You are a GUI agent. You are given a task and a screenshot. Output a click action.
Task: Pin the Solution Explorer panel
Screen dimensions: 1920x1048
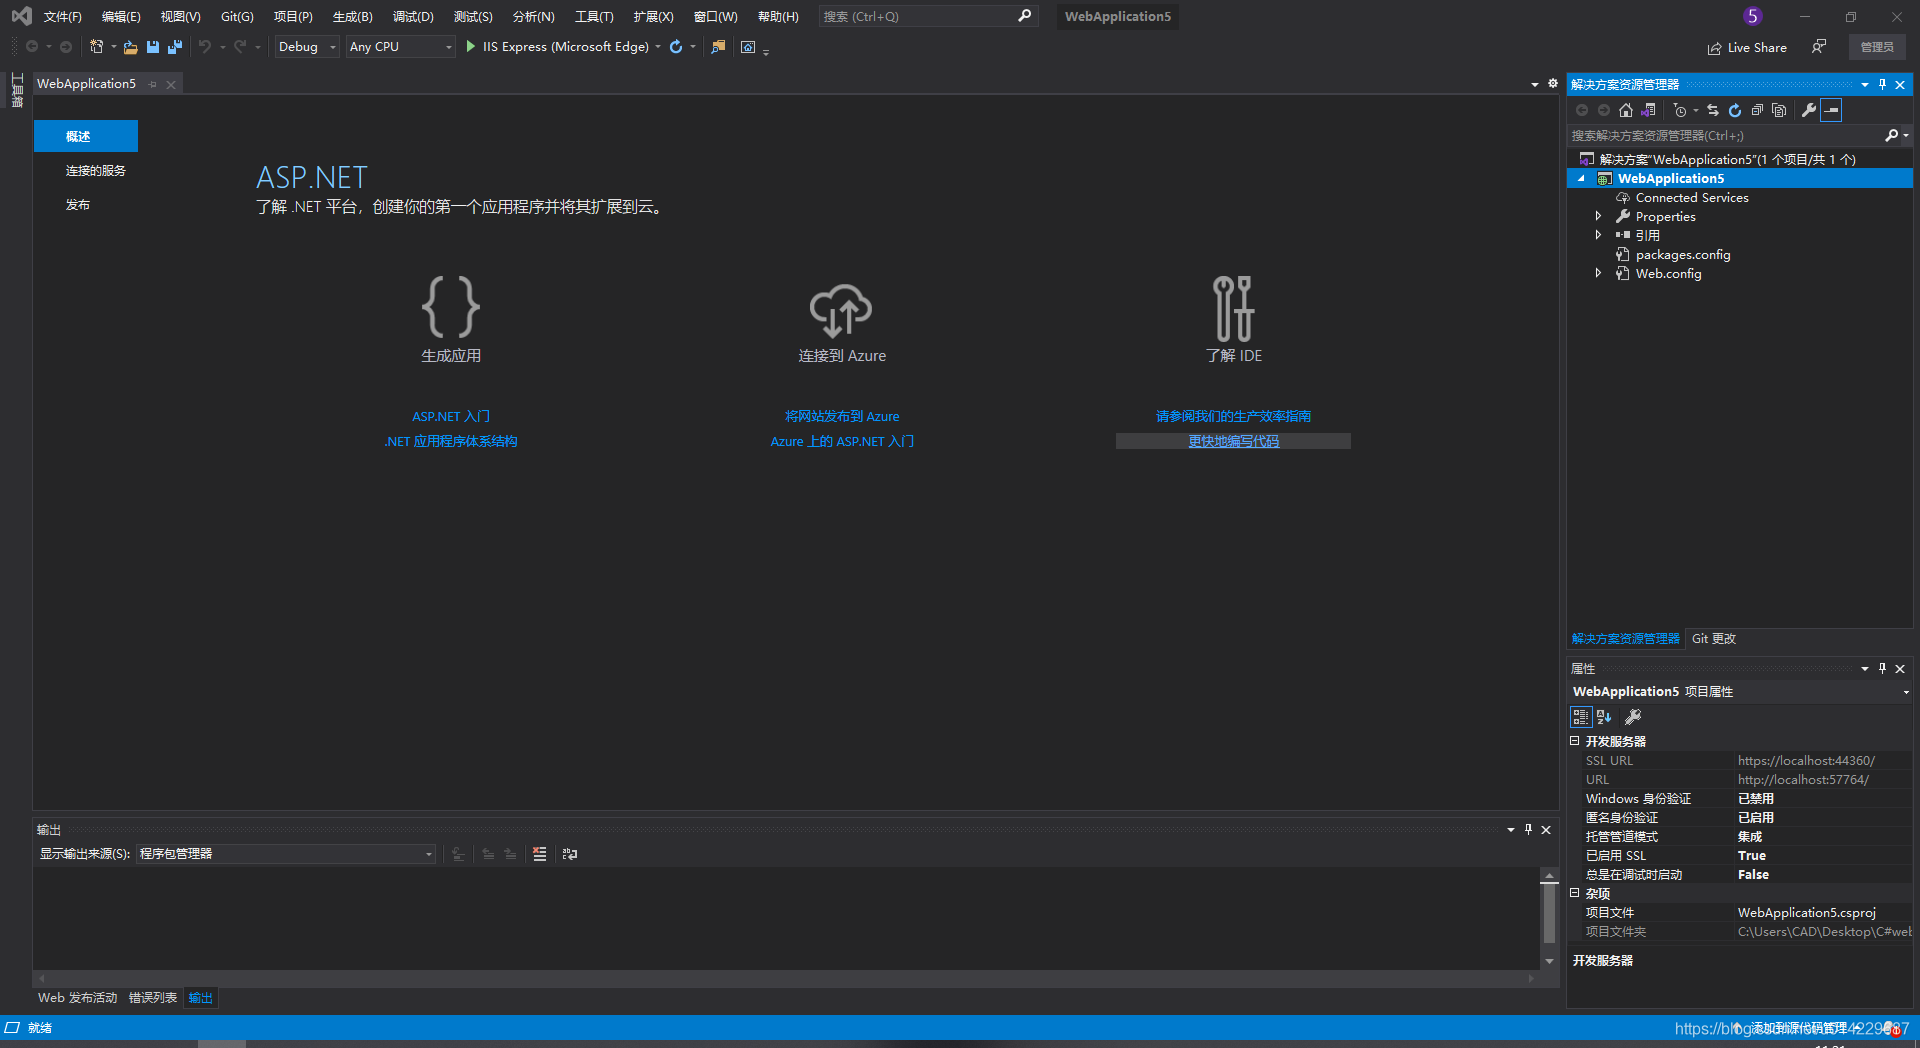pos(1882,84)
